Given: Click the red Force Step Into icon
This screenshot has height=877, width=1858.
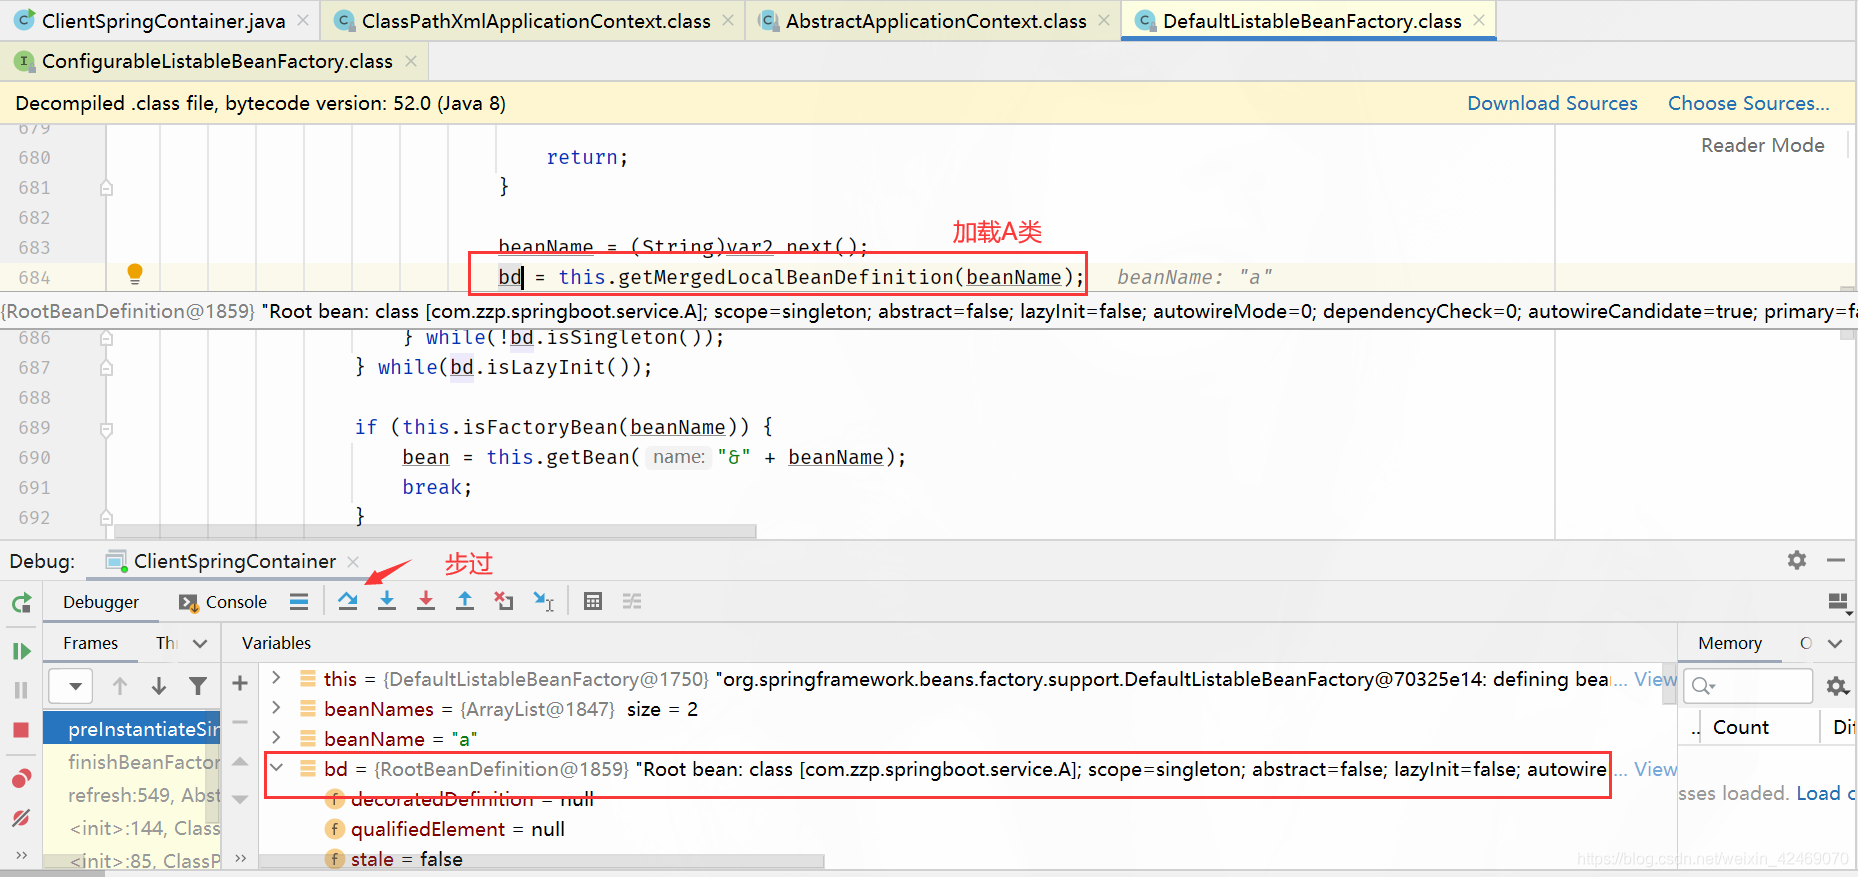Looking at the screenshot, I should pos(426,601).
